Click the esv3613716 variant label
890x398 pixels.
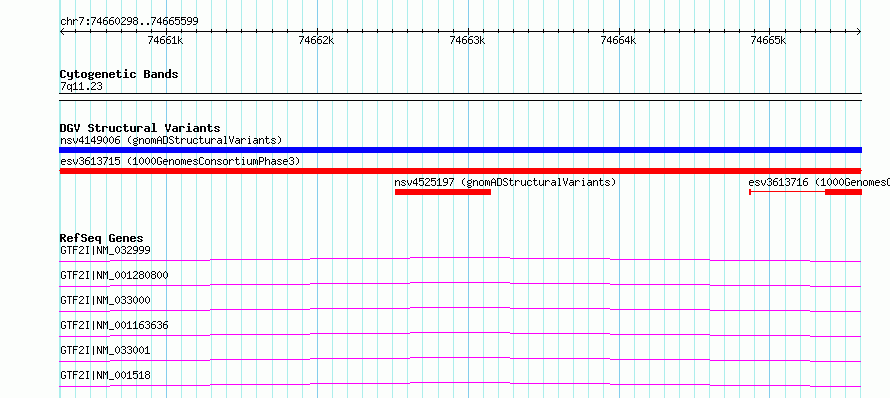point(819,182)
